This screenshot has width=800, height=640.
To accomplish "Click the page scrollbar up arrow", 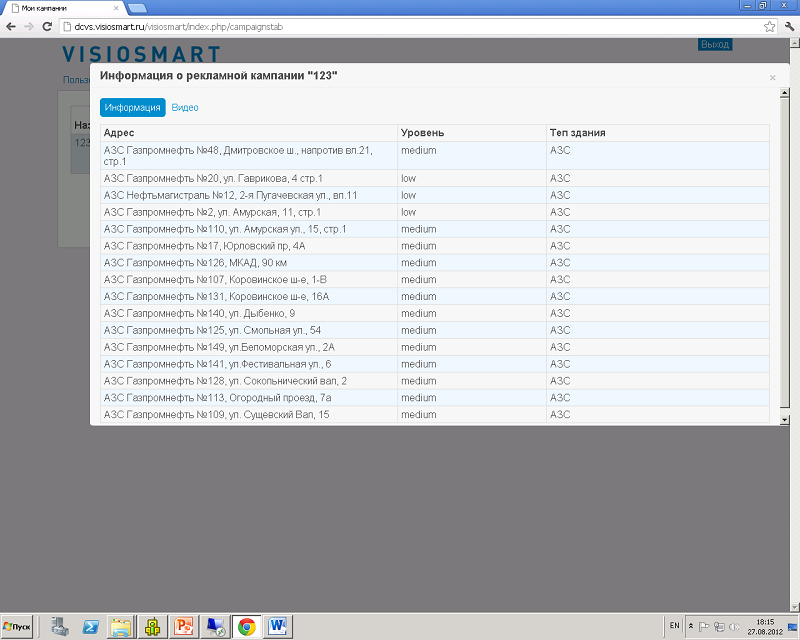I will tap(794, 44).
